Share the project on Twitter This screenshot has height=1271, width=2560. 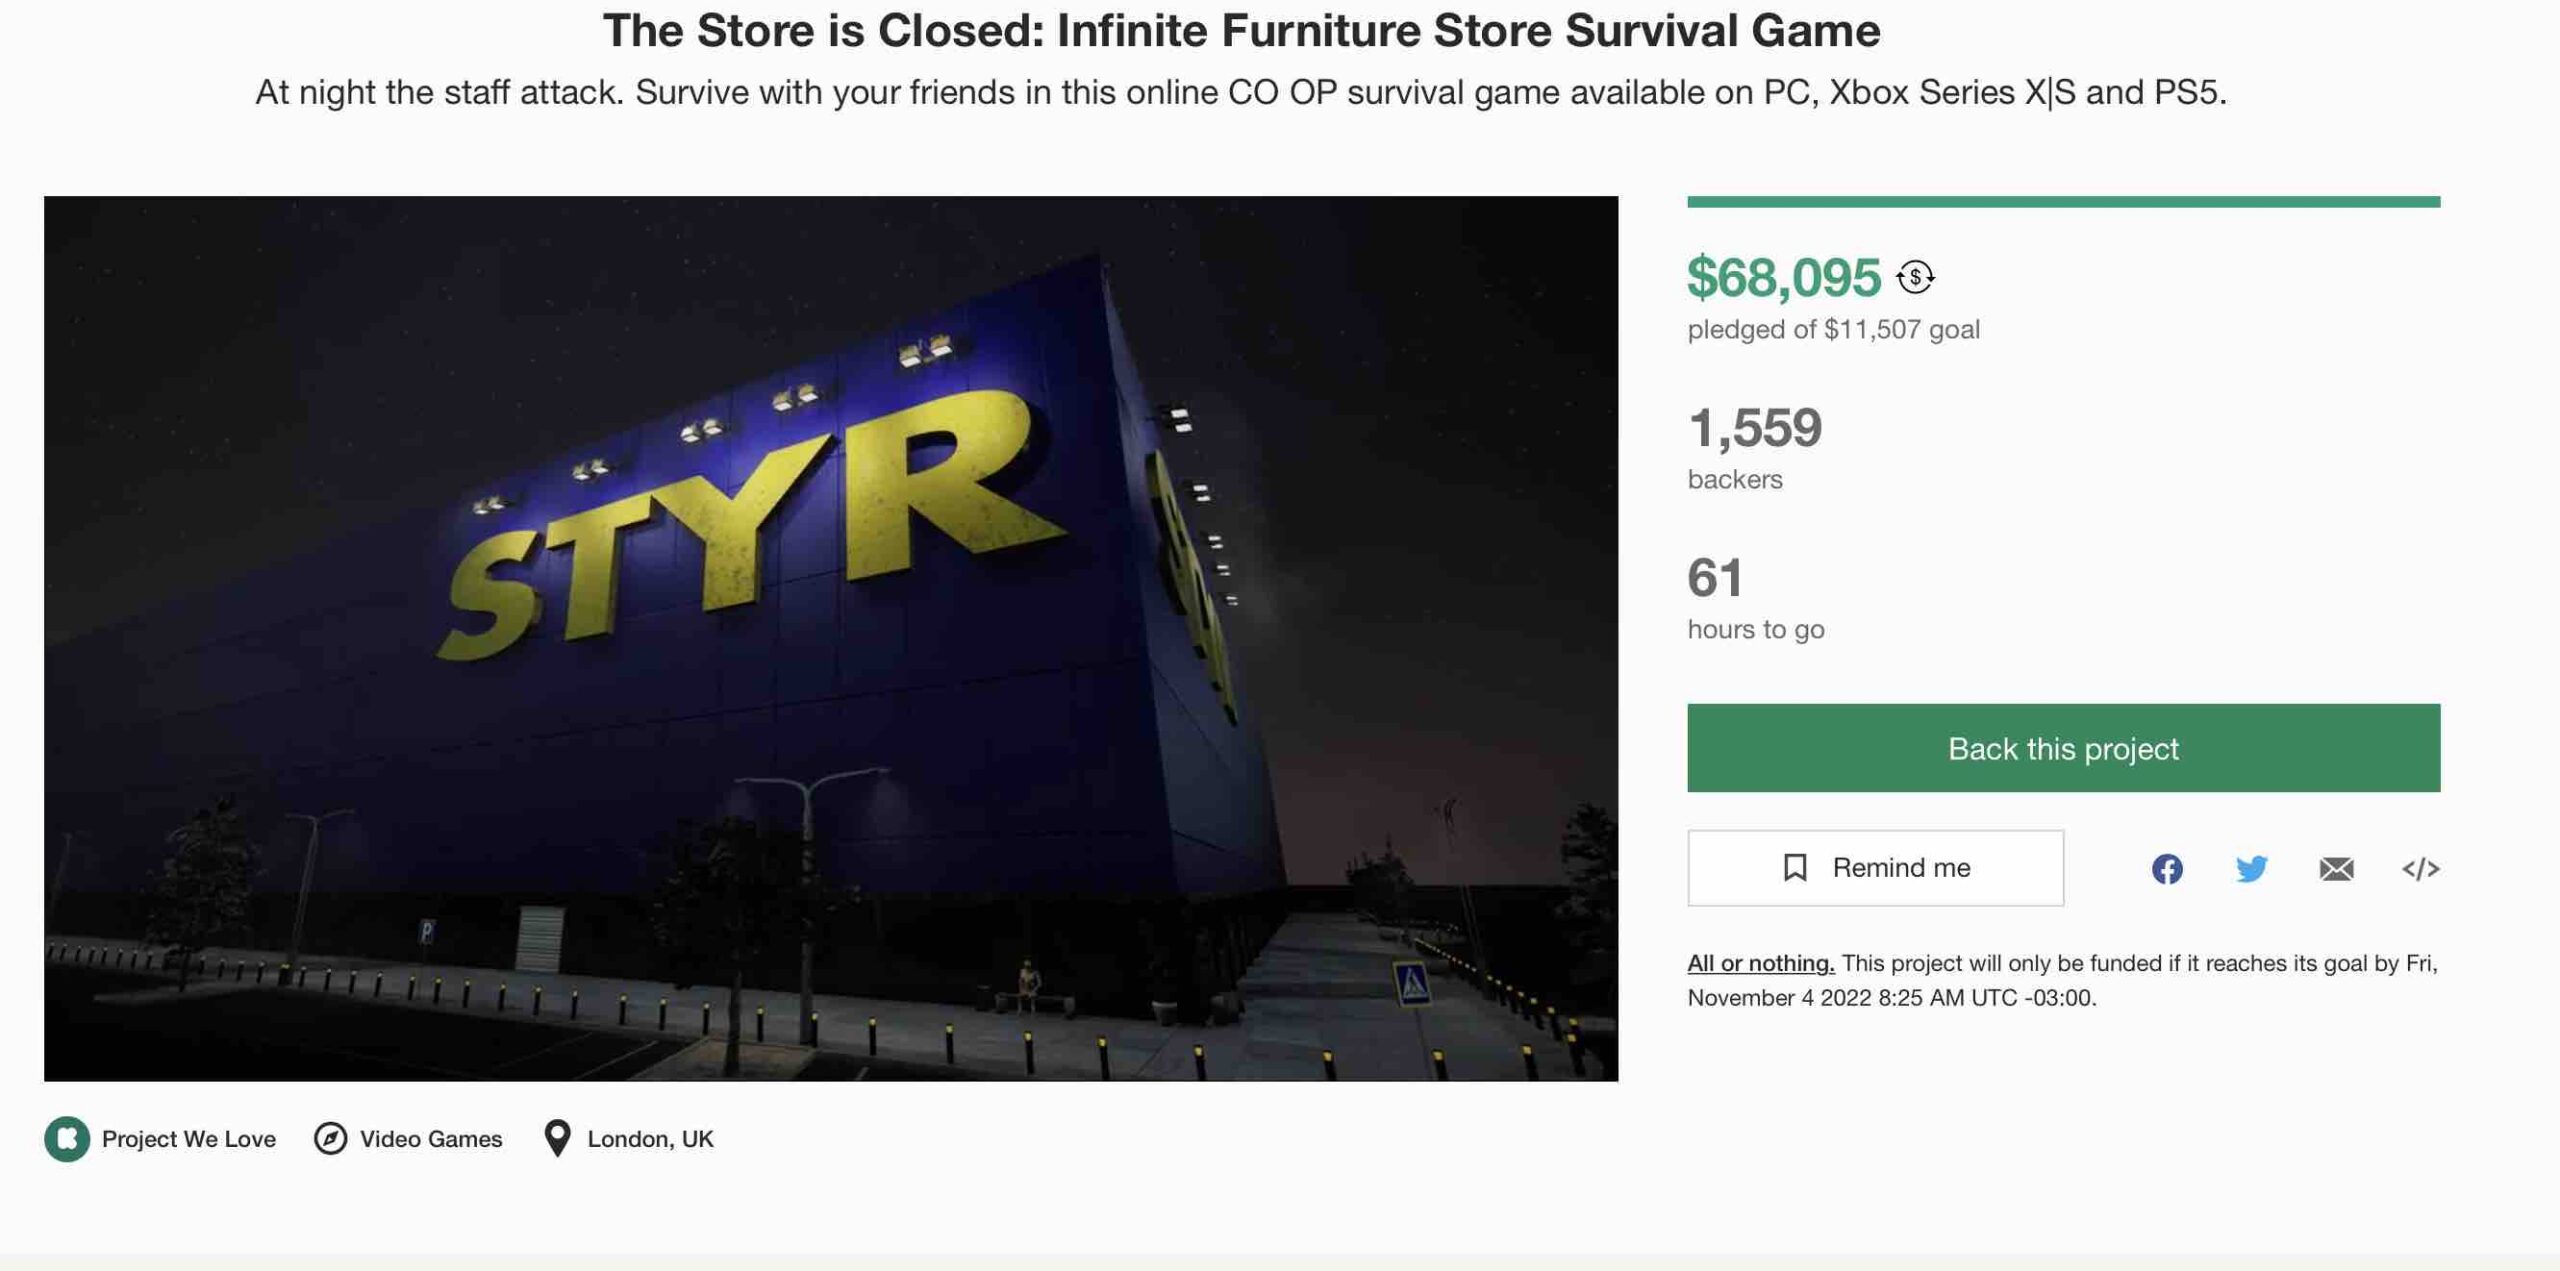(x=2251, y=868)
